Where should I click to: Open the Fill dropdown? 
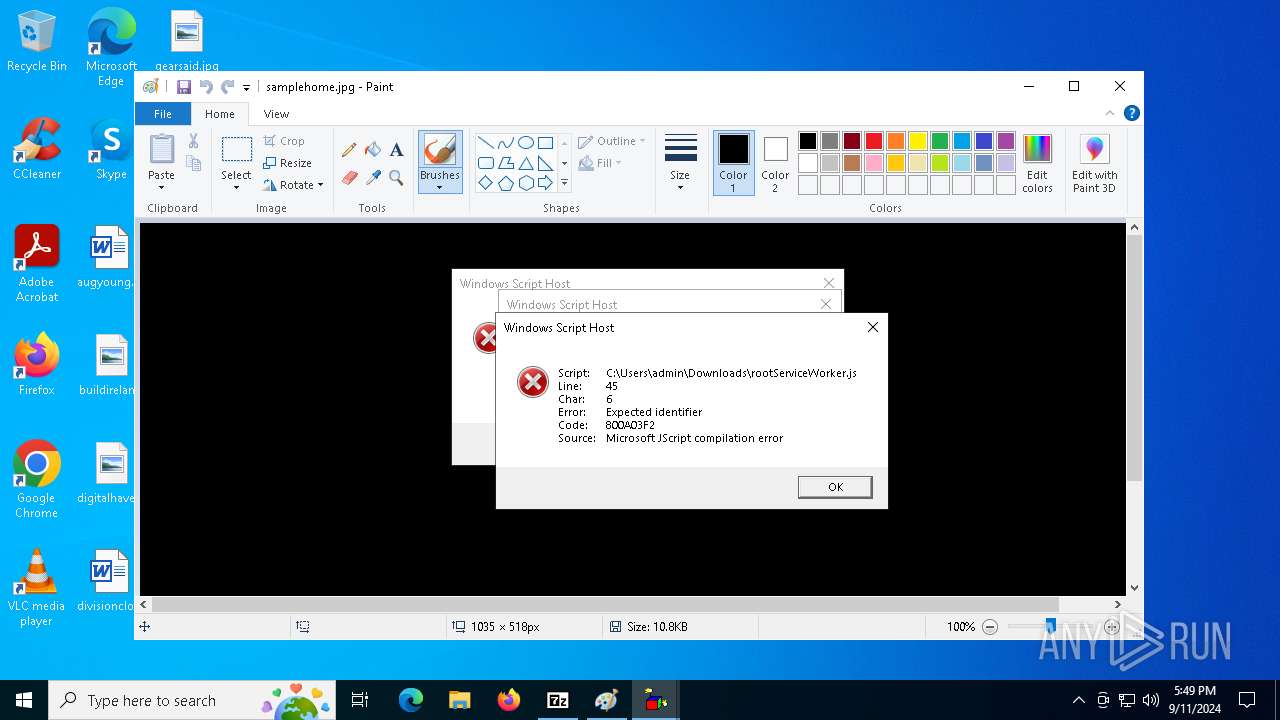[x=600, y=163]
